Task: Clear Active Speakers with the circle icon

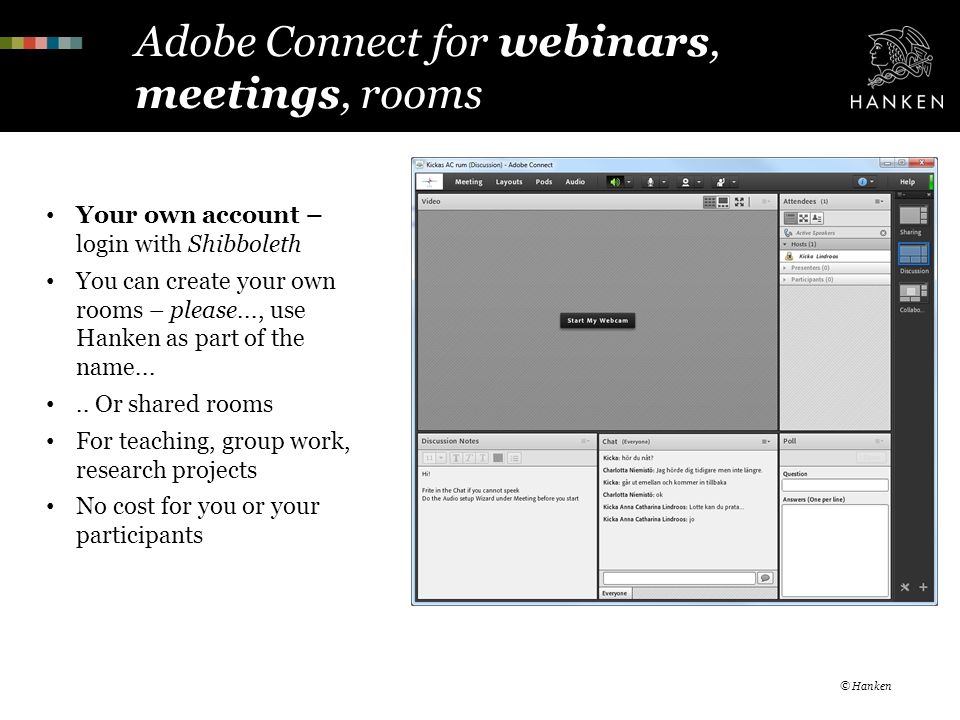Action: point(883,233)
